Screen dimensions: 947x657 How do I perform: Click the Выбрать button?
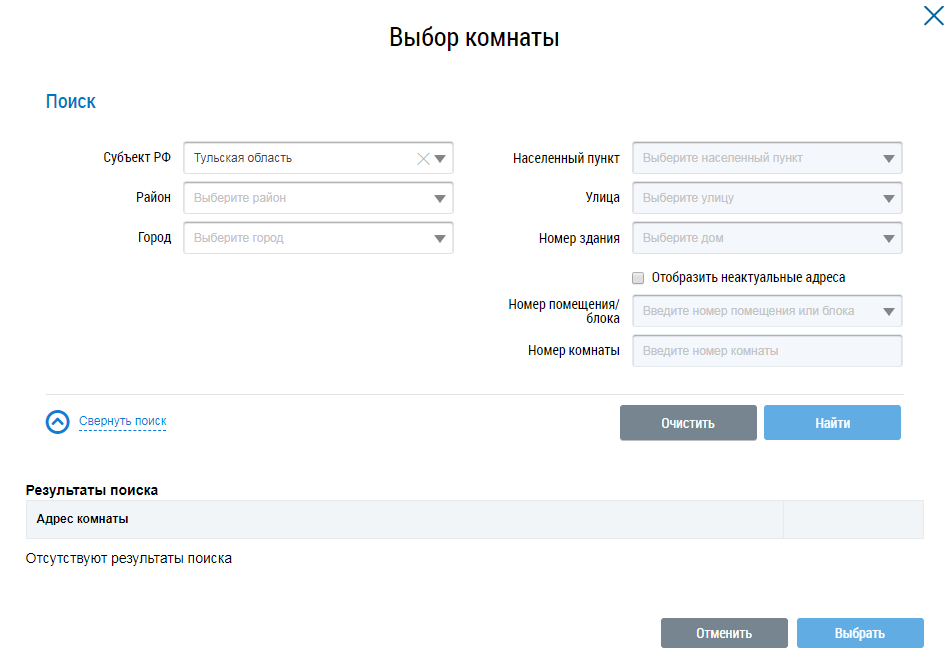coord(859,633)
